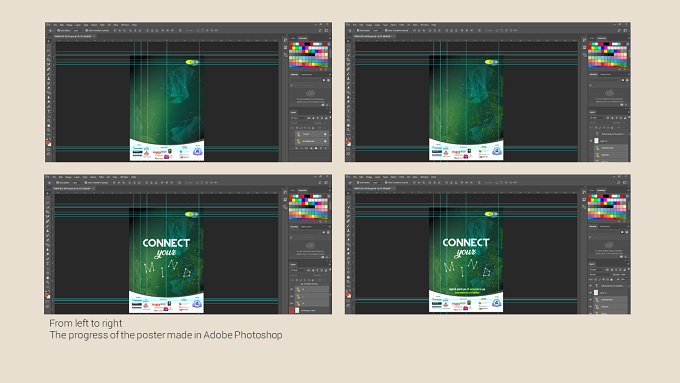Select the Pen tool in bottom-left screenshot
This screenshot has width=680, height=383.
point(48,259)
